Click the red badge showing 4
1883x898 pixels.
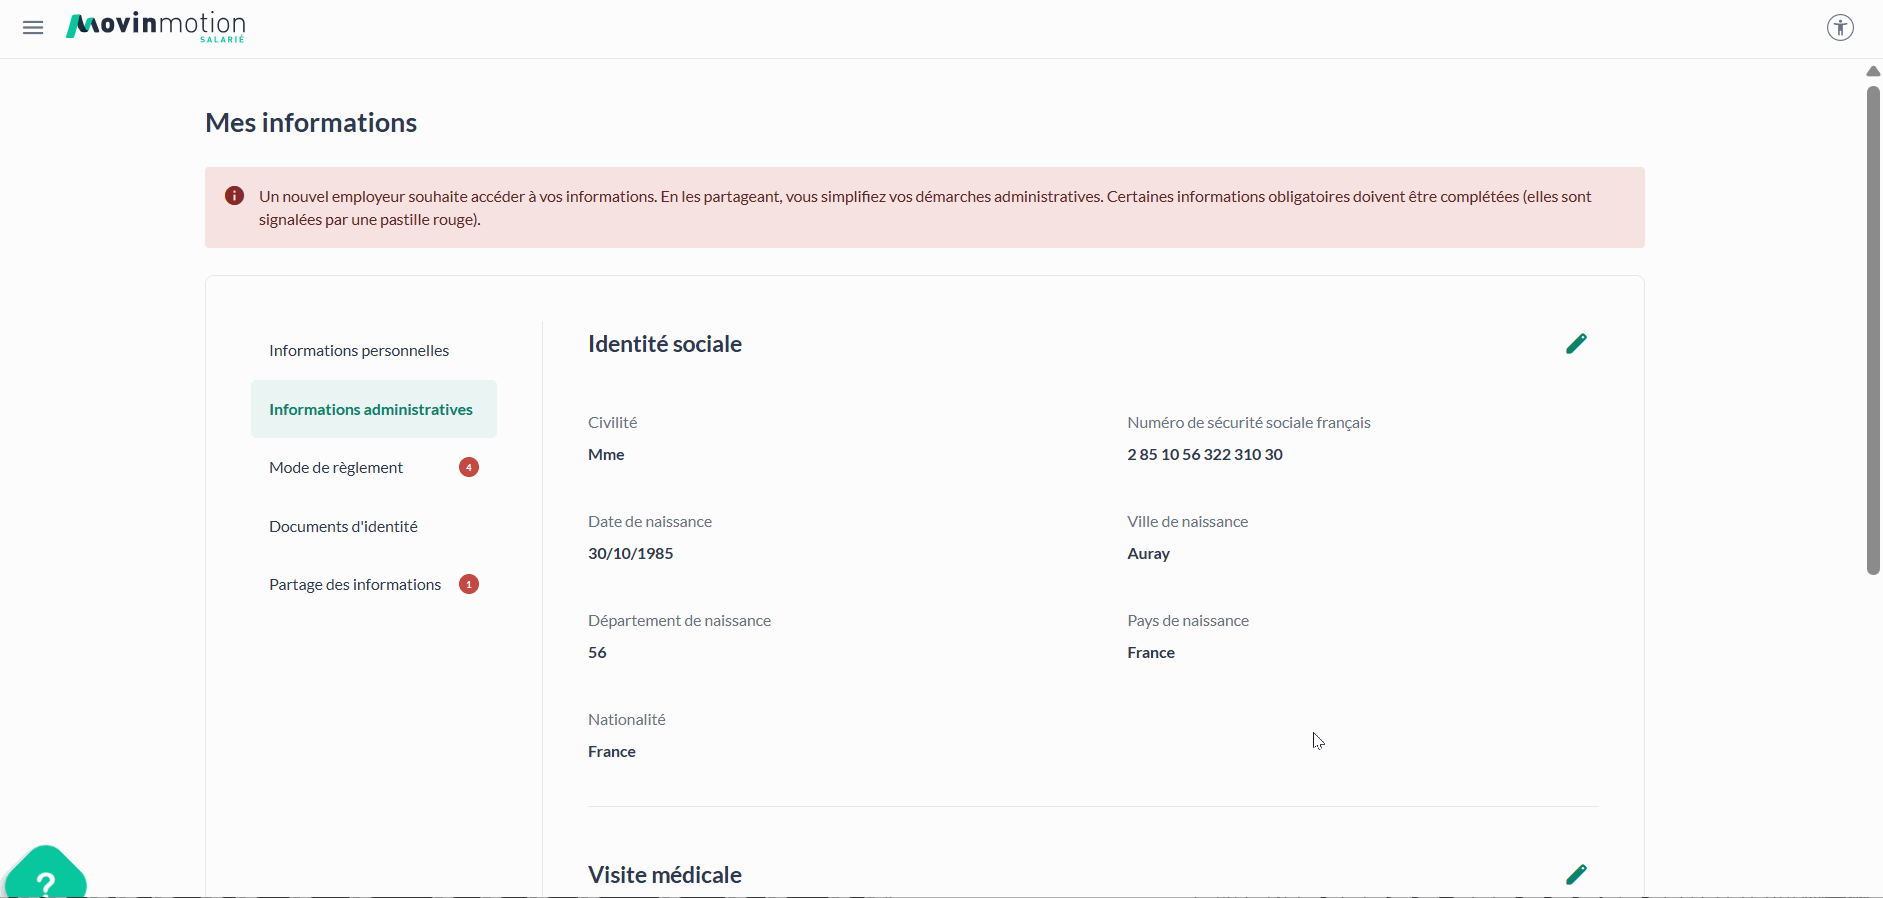[469, 467]
